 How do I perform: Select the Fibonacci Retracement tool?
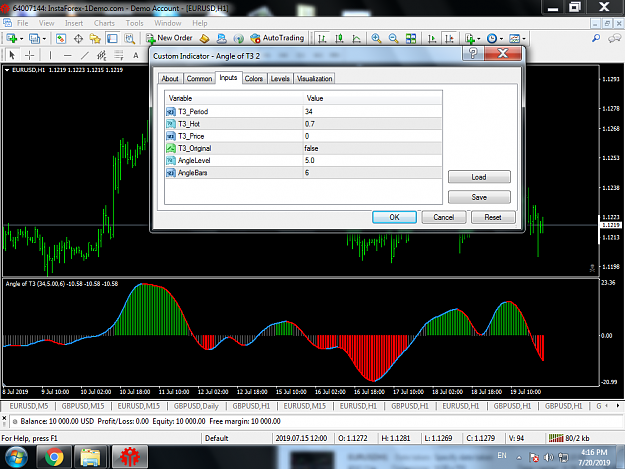click(119, 55)
